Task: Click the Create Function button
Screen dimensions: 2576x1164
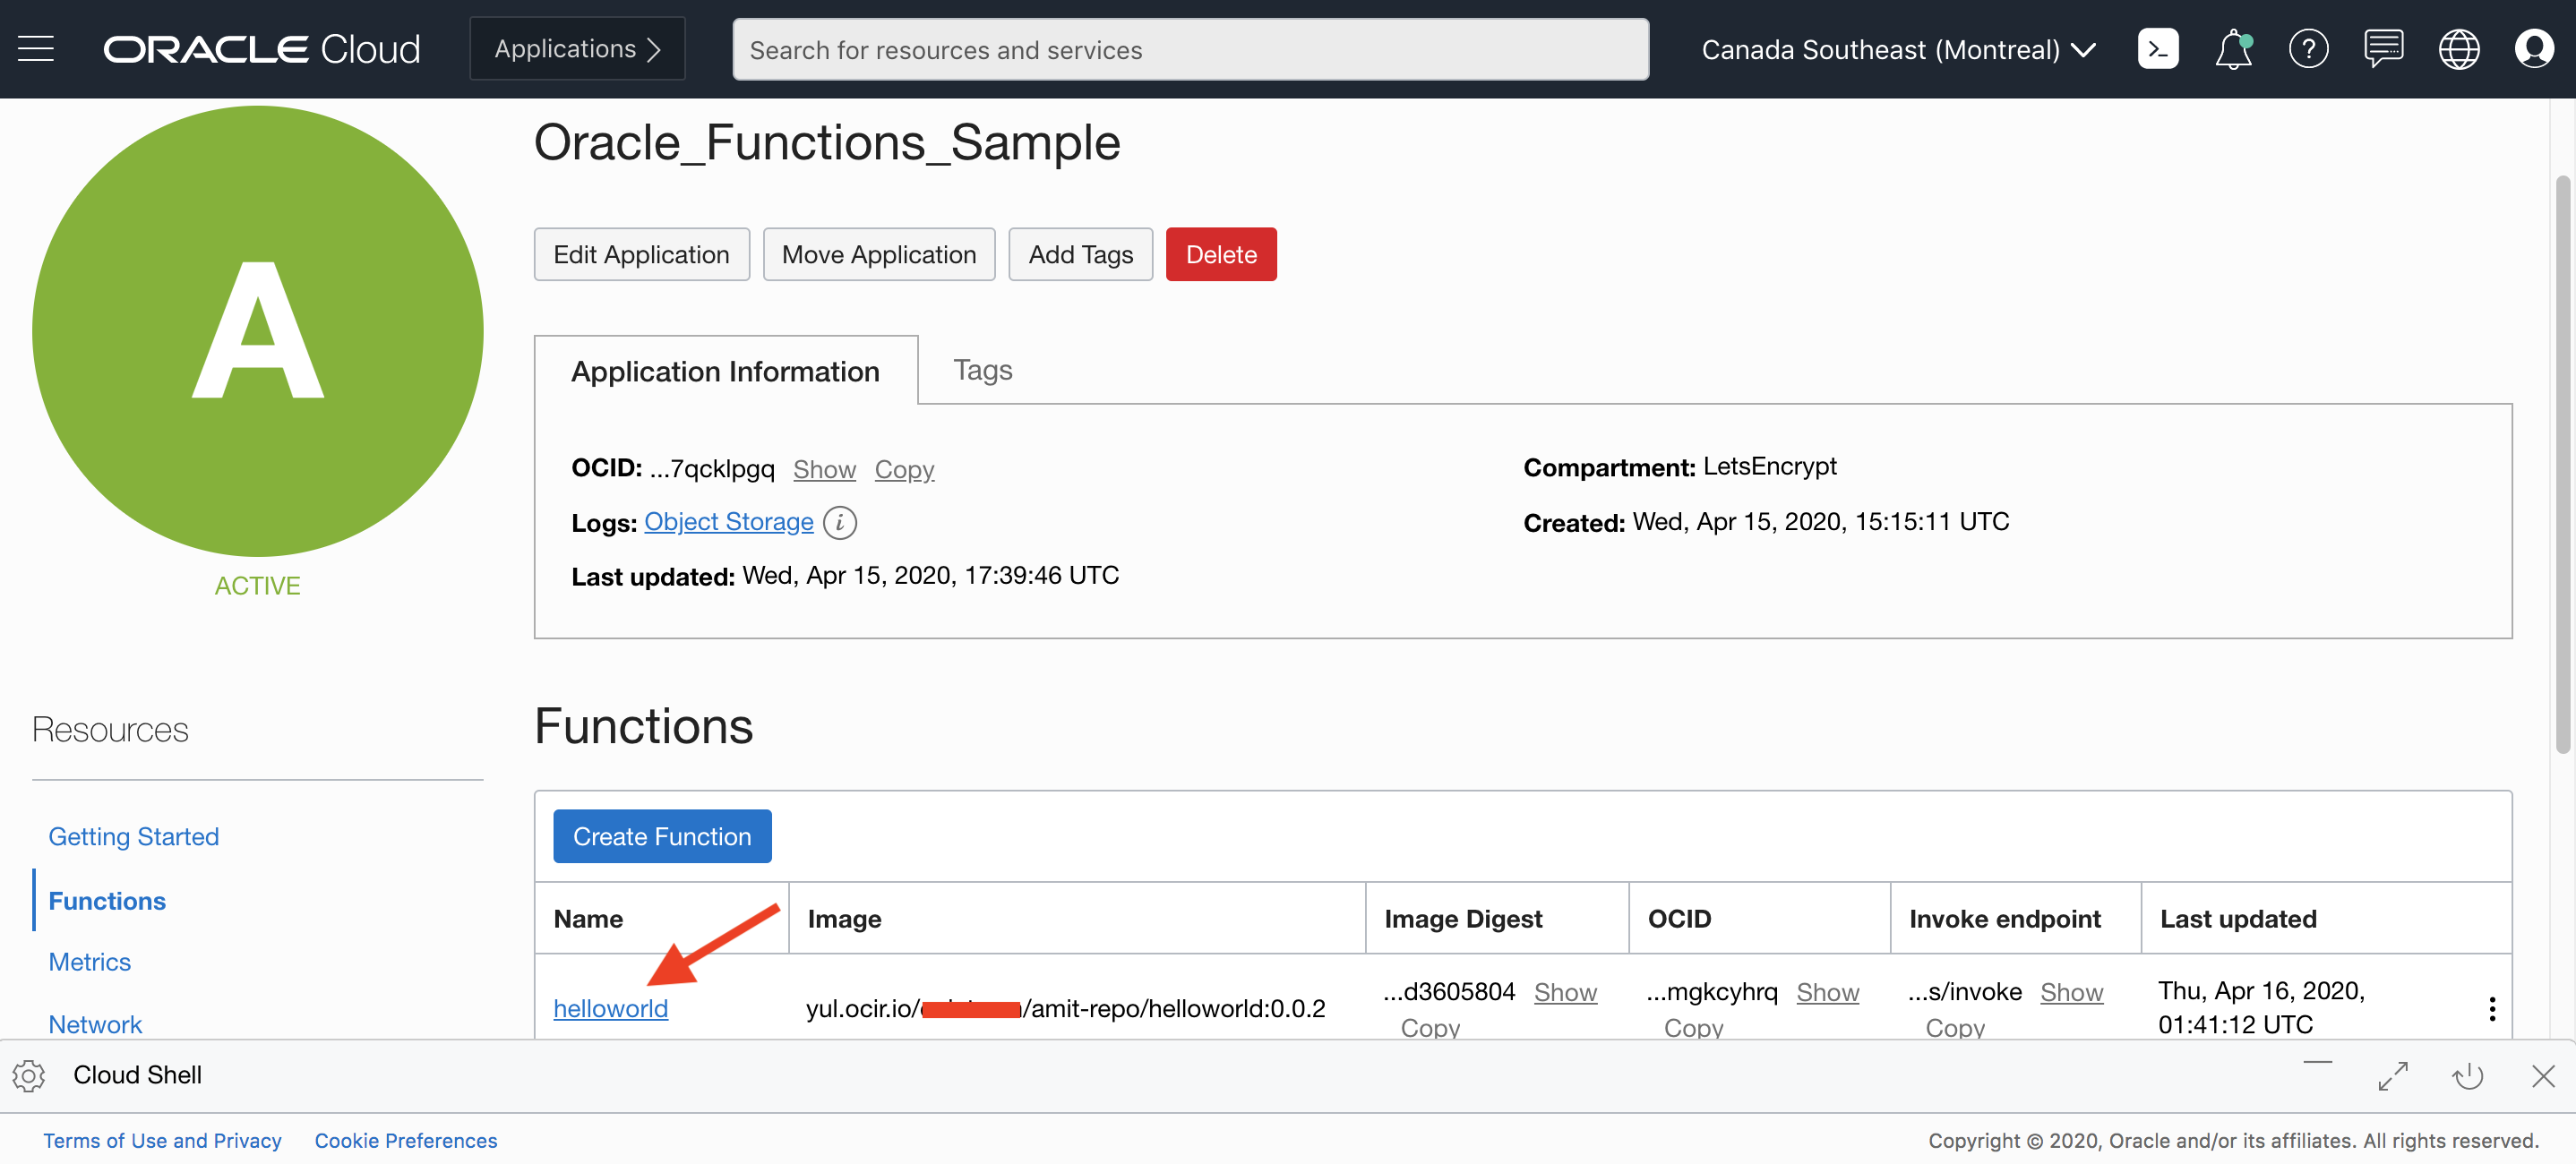Action: [x=661, y=836]
